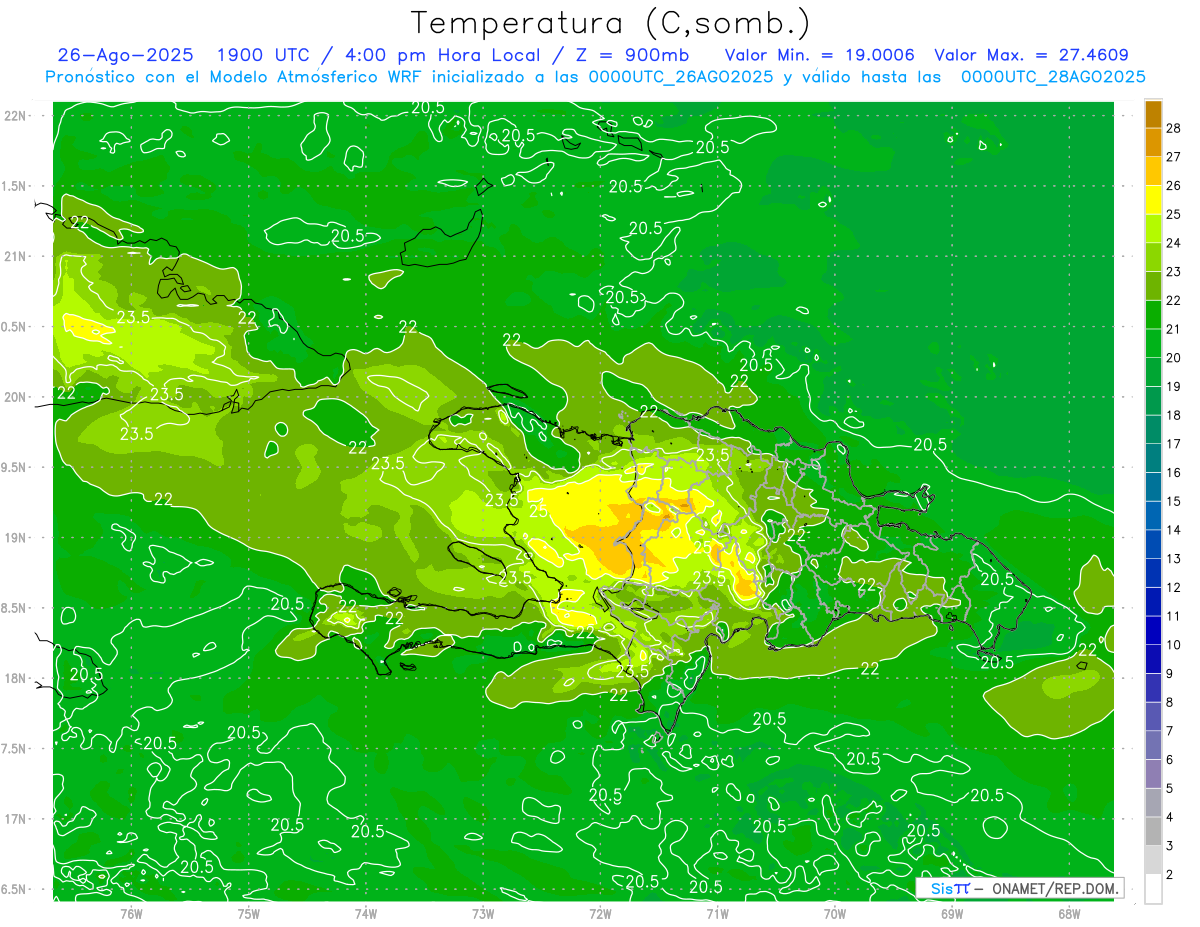Click the "70W" longitude axis label

(x=834, y=912)
